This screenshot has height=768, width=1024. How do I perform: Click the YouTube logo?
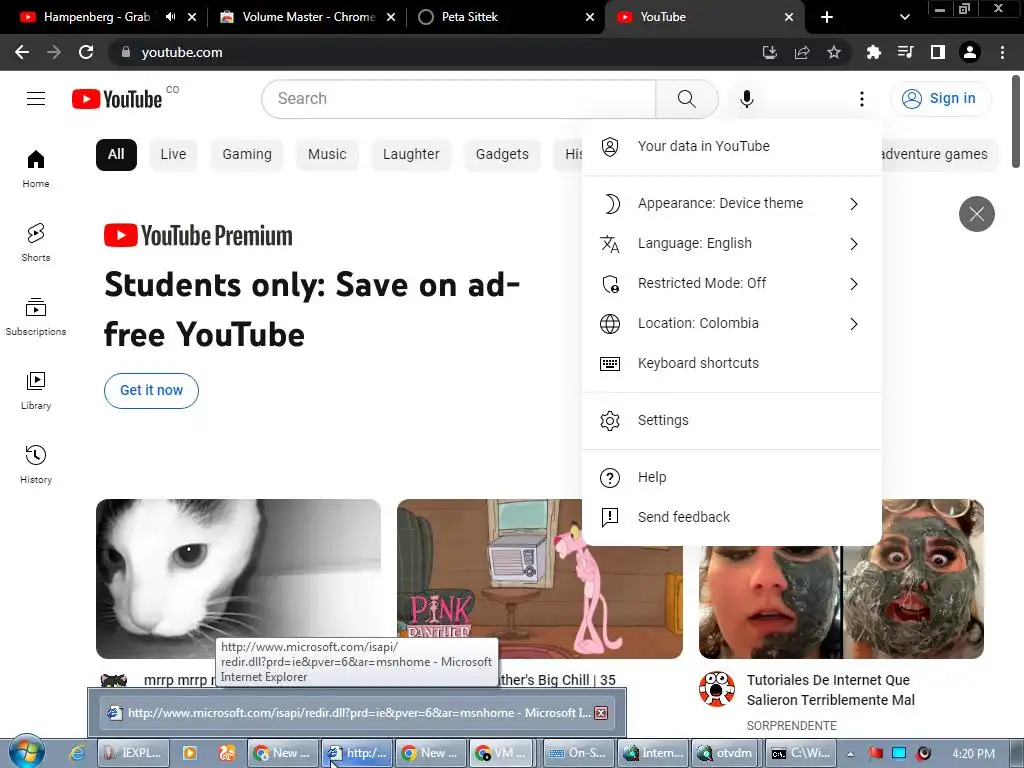pyautogui.click(x=117, y=99)
